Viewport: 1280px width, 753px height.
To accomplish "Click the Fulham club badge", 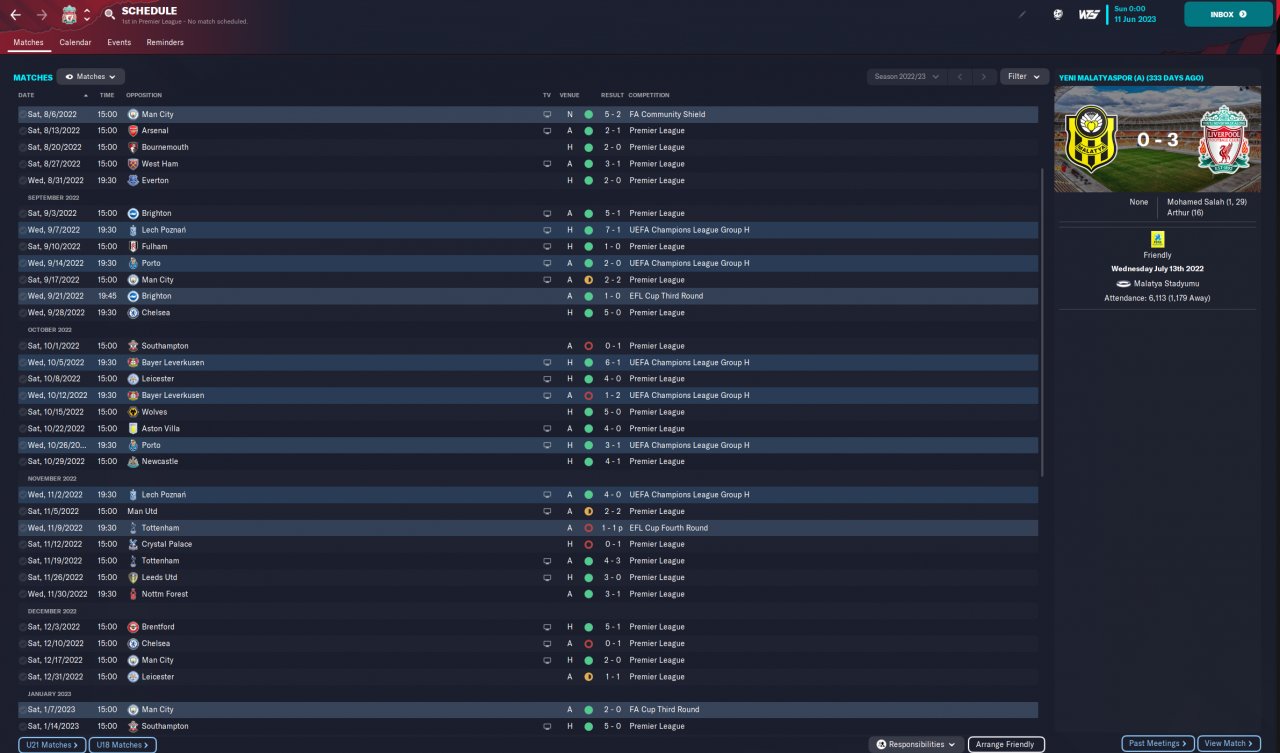I will click(x=133, y=246).
